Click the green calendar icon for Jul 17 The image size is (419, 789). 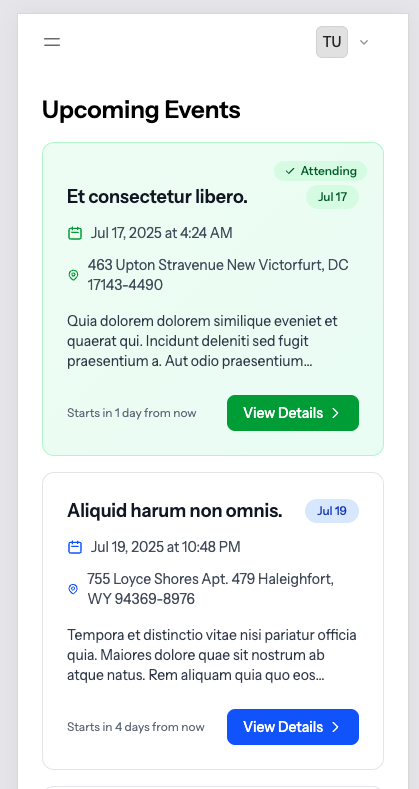tap(75, 233)
